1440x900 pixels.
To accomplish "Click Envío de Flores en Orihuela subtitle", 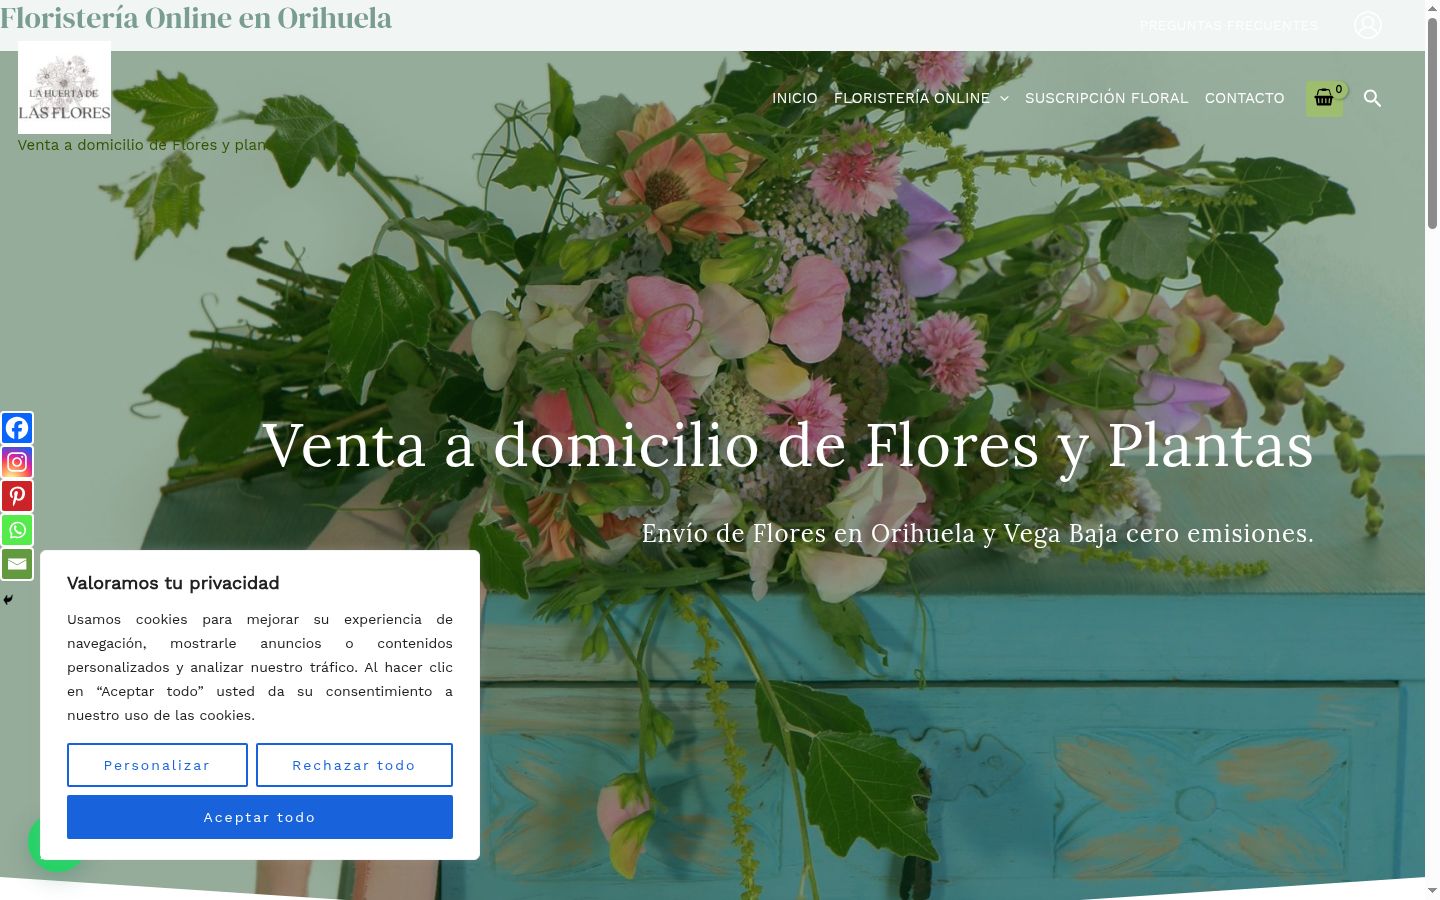I will click(x=978, y=533).
